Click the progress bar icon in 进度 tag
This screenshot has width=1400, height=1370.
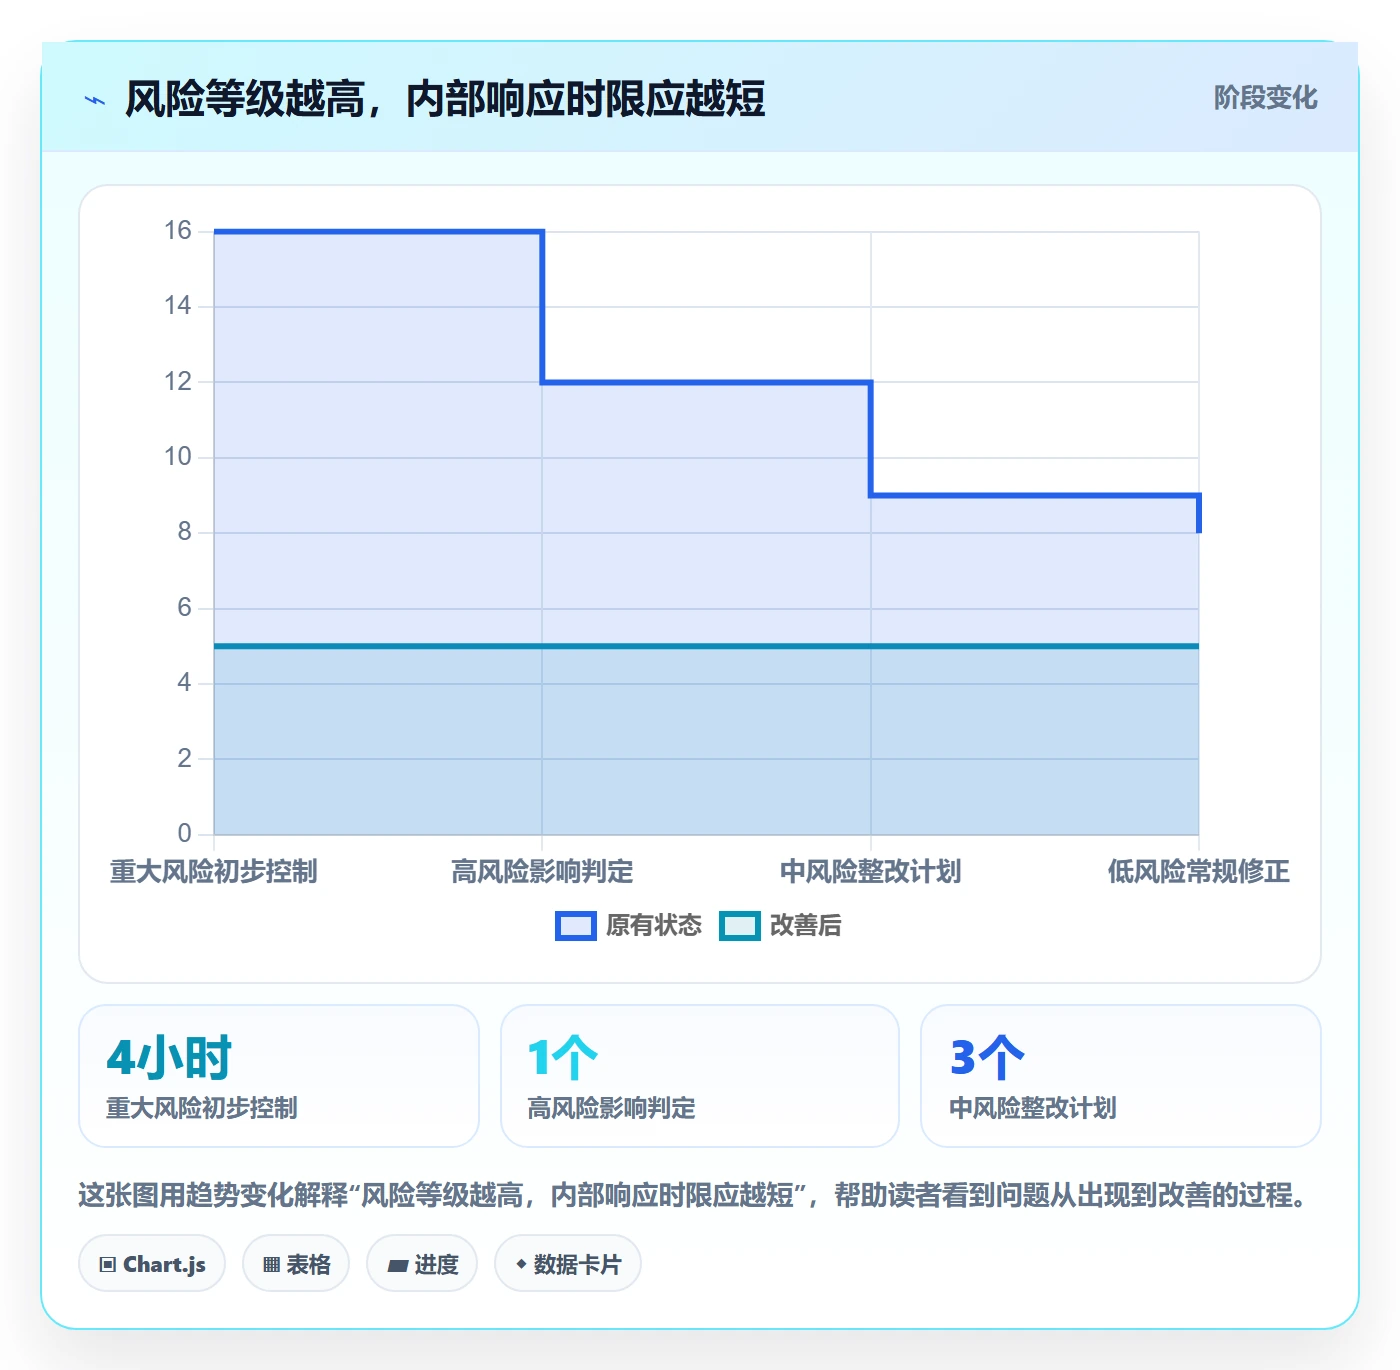pos(398,1266)
